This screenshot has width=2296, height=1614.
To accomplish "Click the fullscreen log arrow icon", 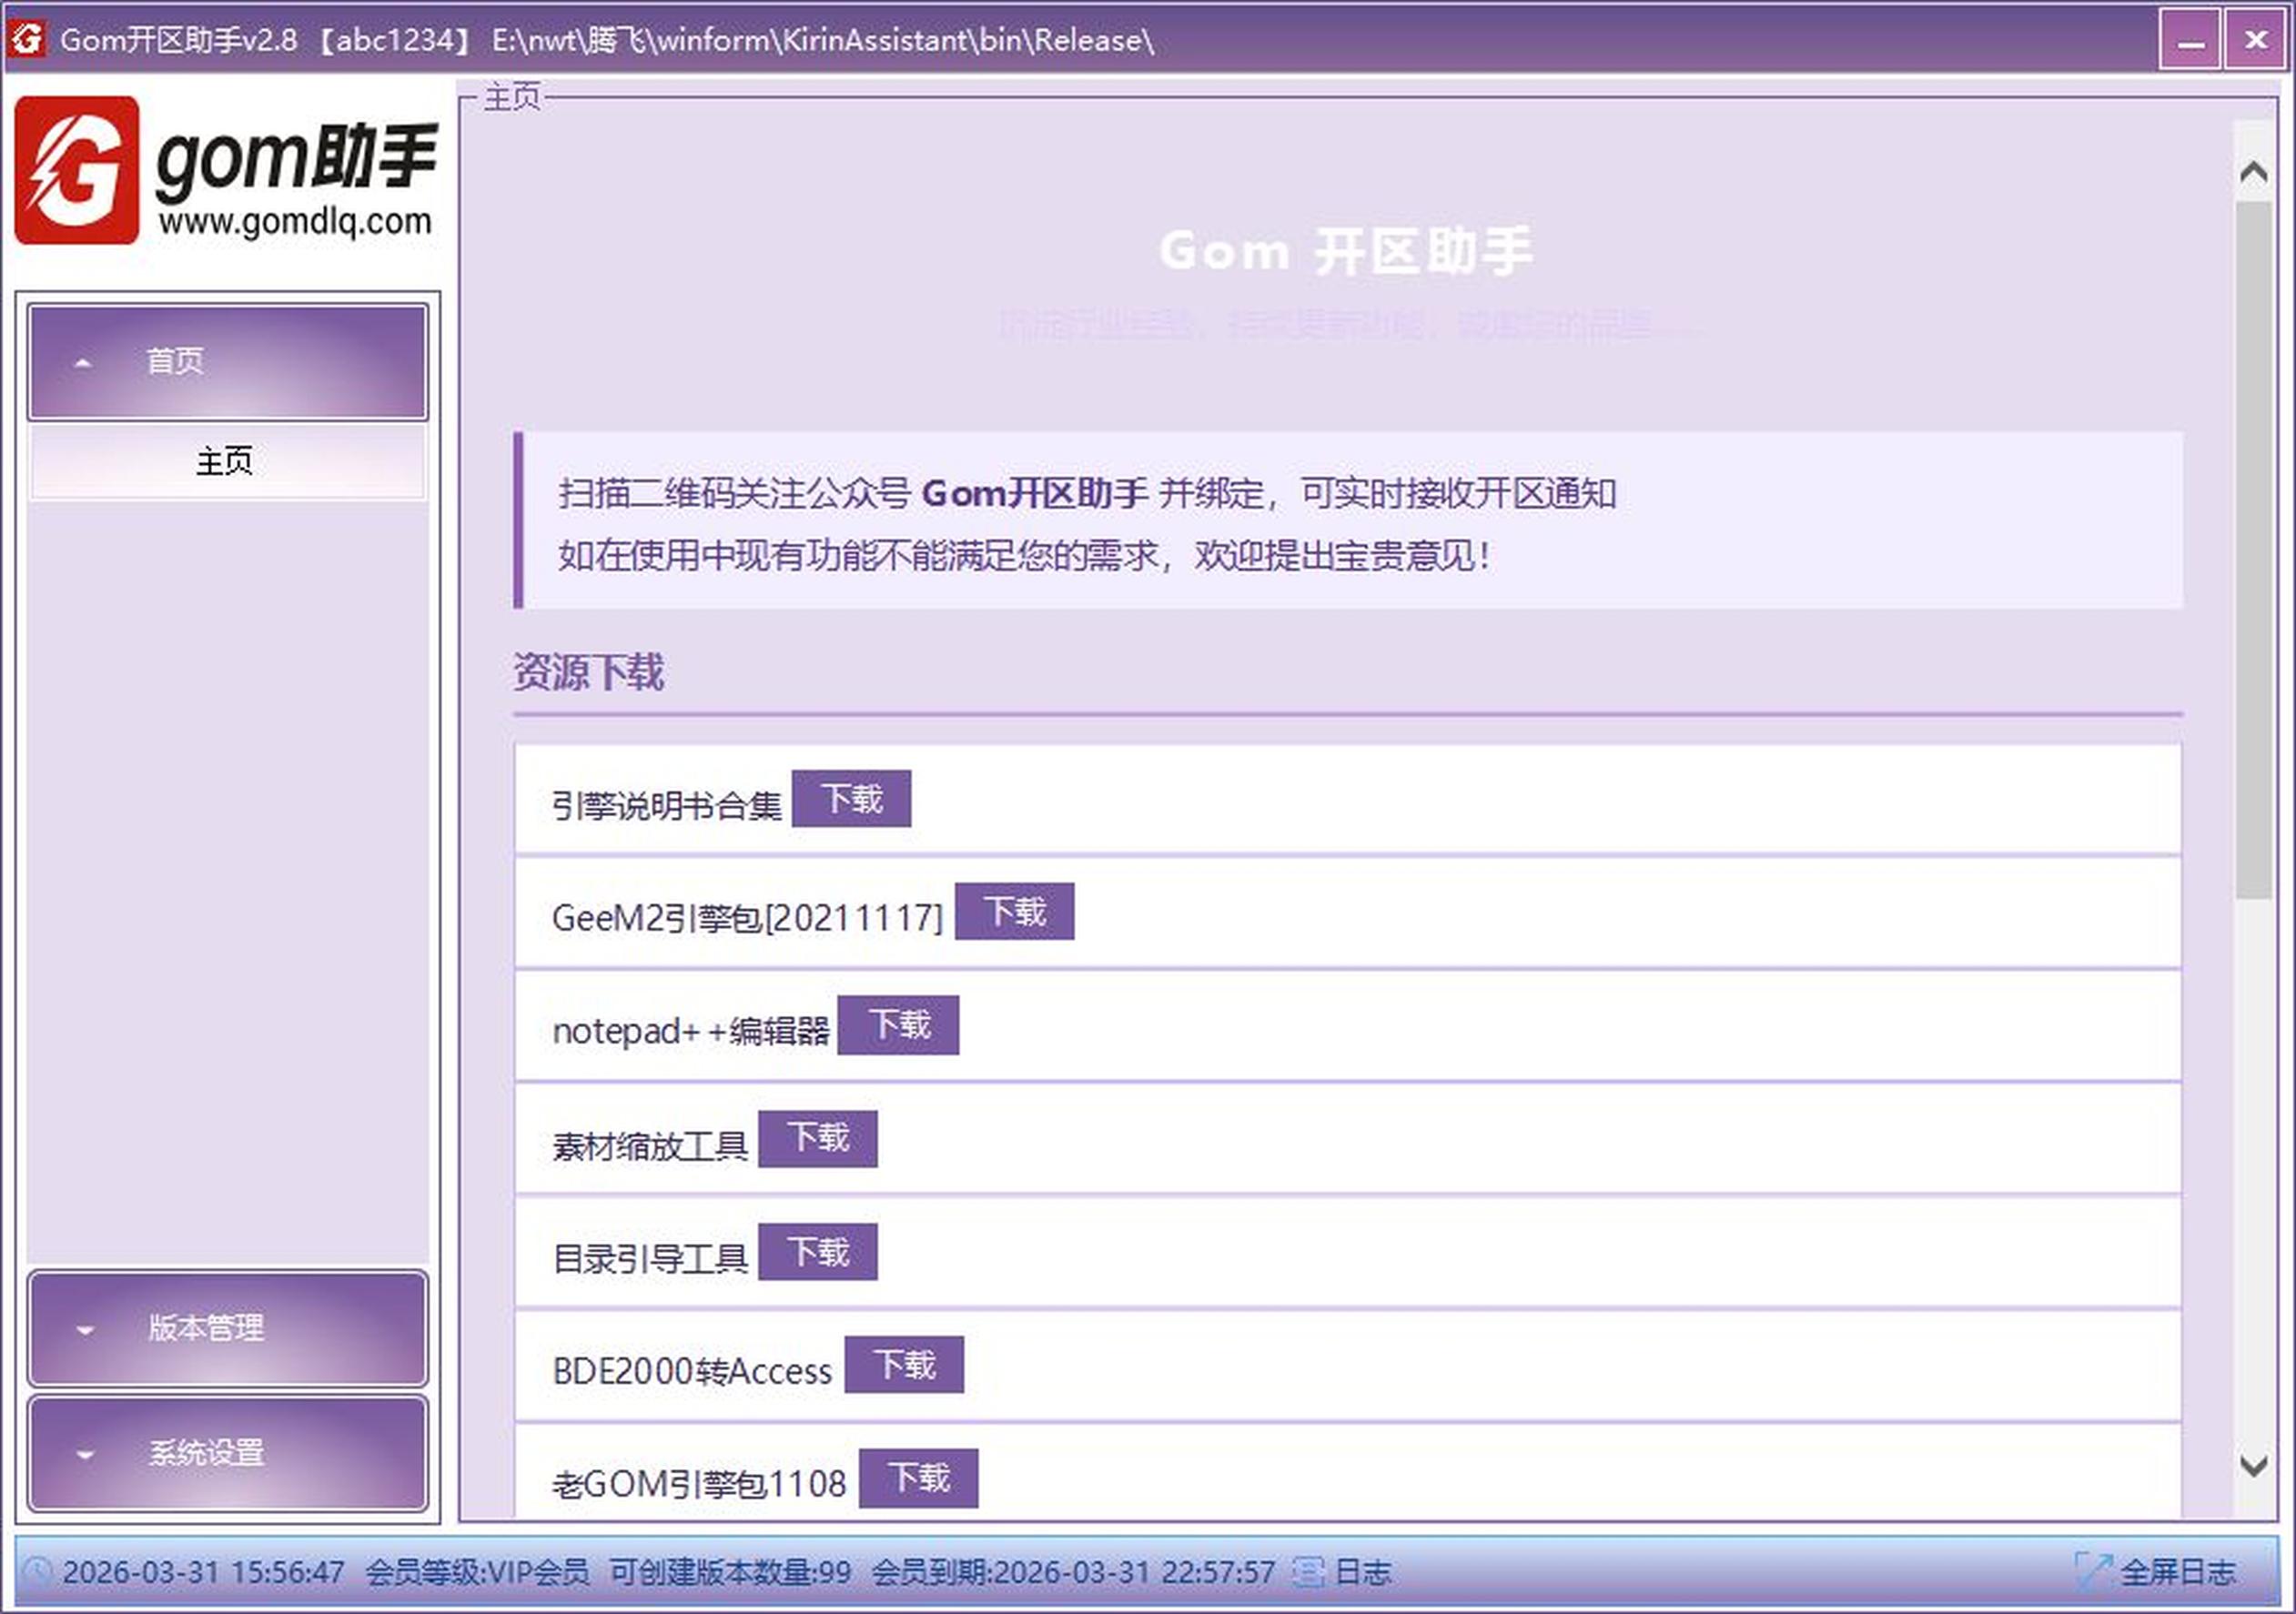I will [x=2092, y=1572].
